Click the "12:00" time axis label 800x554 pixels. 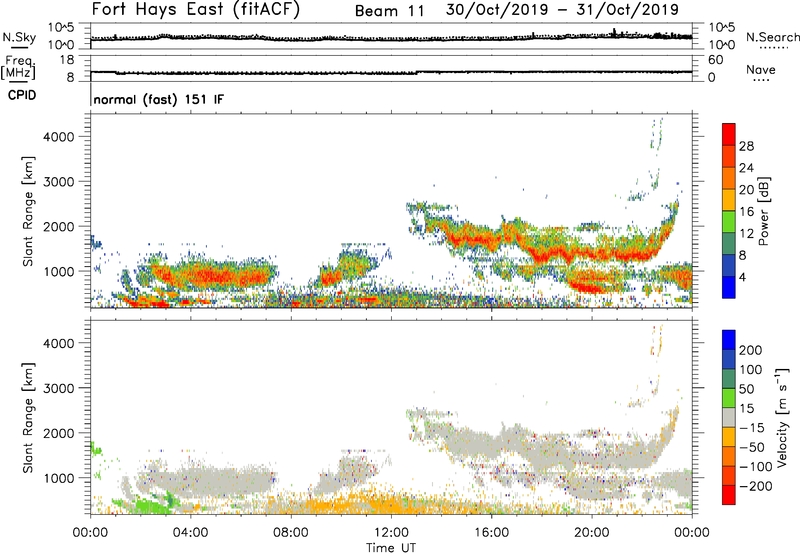[x=391, y=533]
